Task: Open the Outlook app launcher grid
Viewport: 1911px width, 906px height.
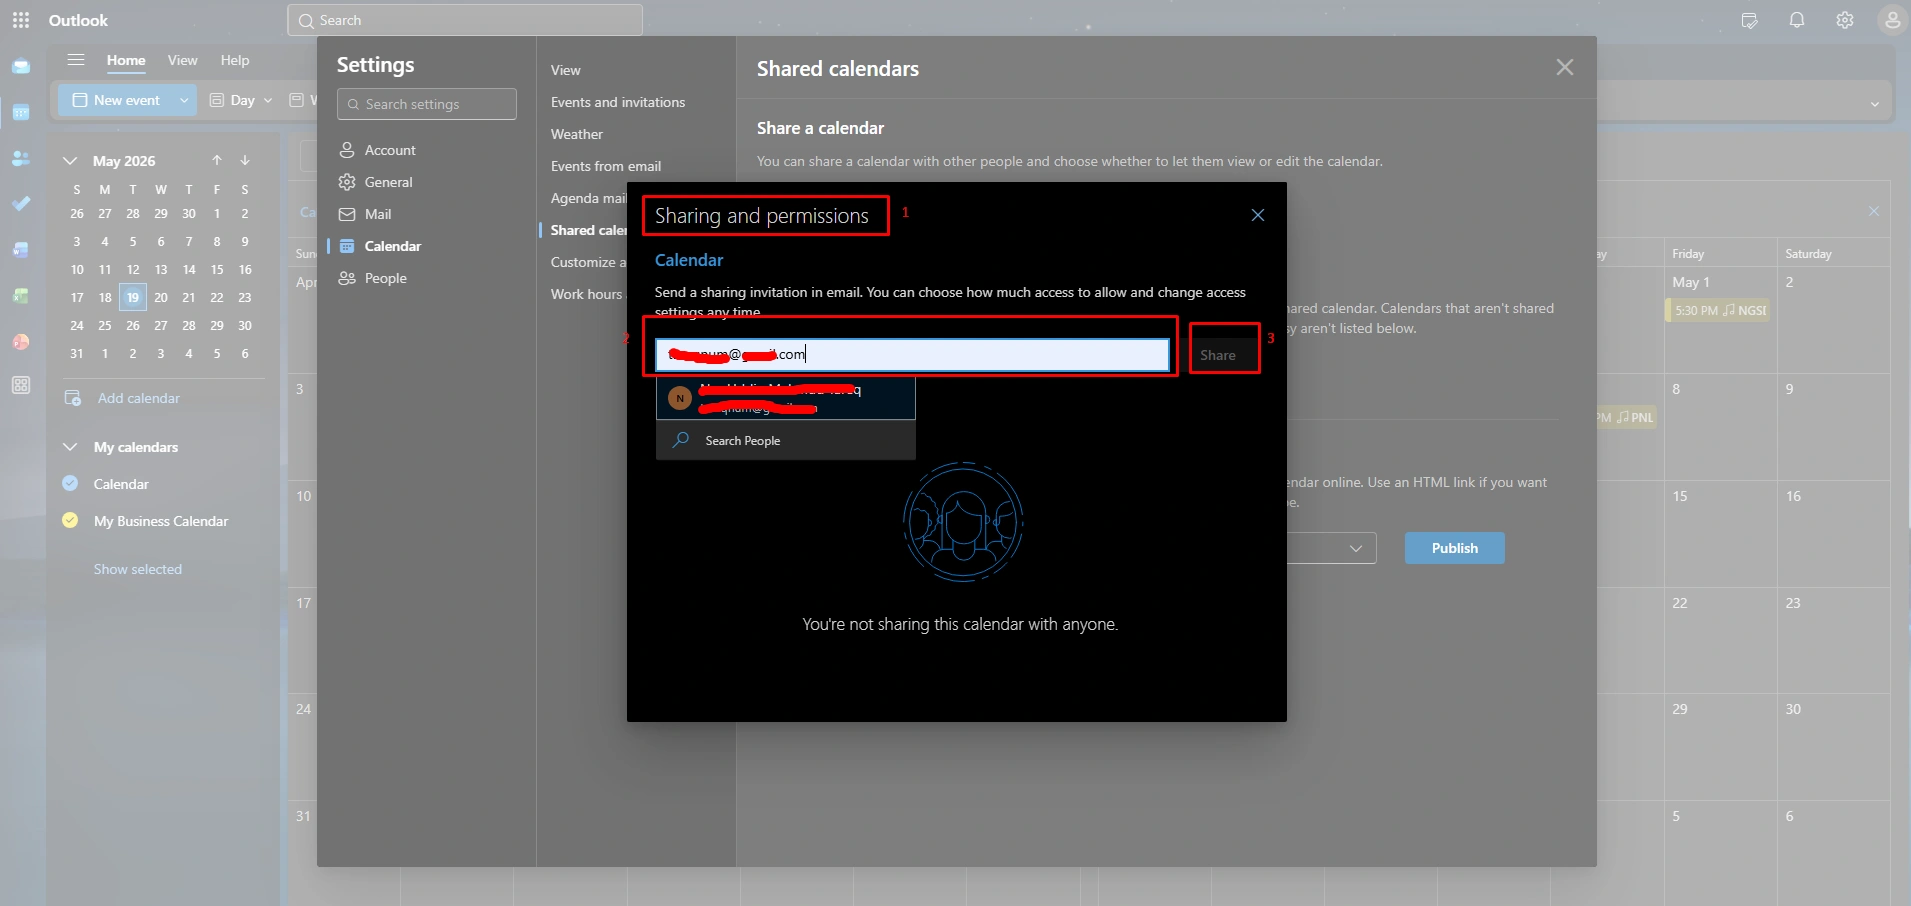Action: (x=21, y=20)
